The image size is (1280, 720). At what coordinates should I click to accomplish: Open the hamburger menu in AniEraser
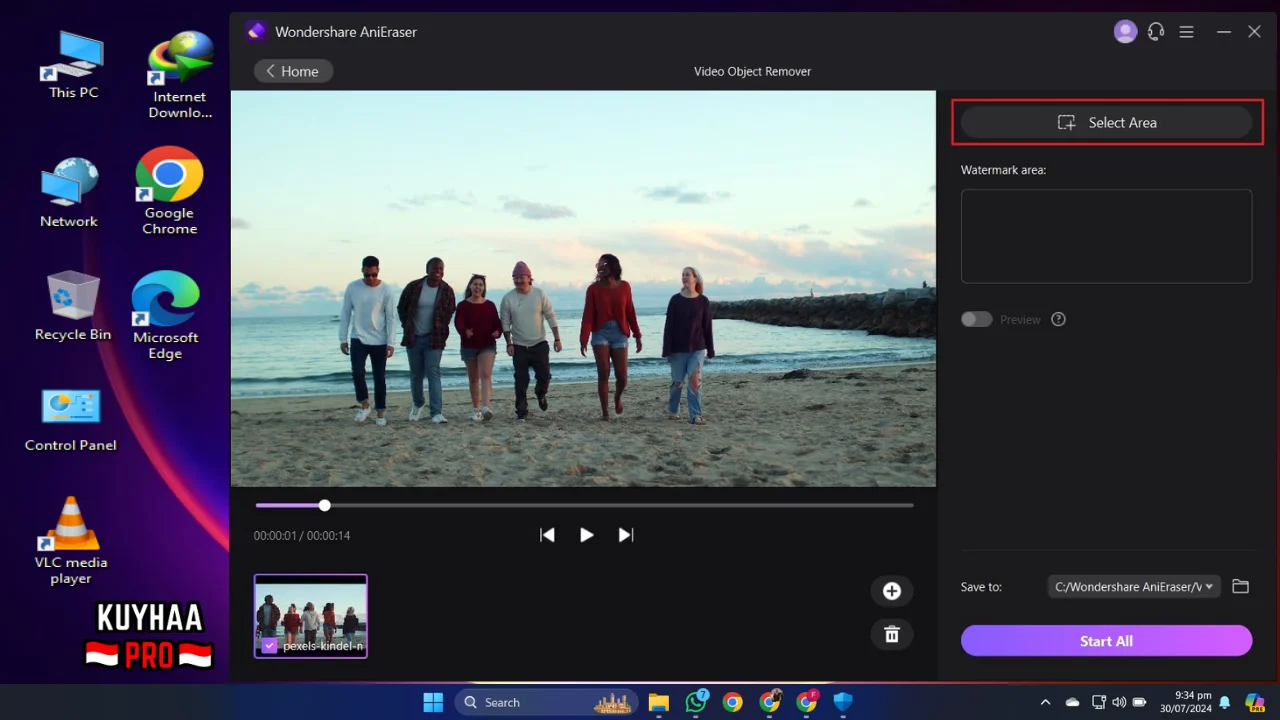click(x=1186, y=32)
